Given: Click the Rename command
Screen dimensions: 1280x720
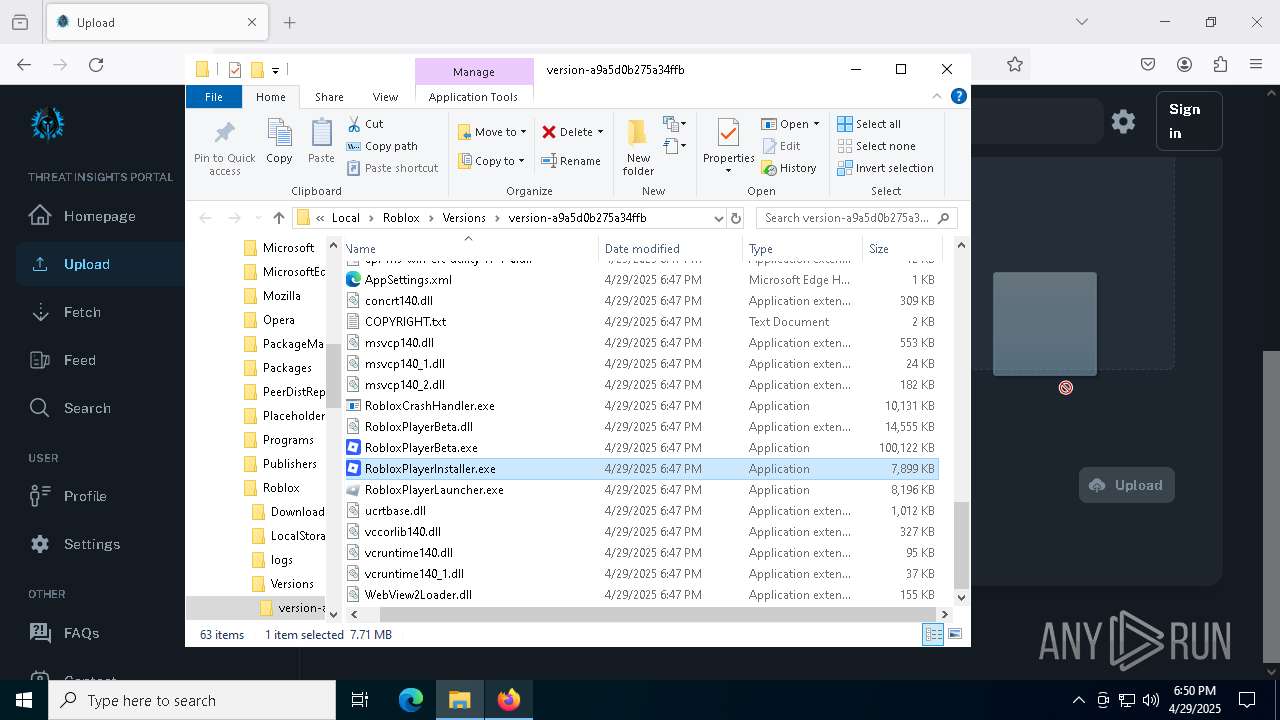Looking at the screenshot, I should (x=571, y=161).
